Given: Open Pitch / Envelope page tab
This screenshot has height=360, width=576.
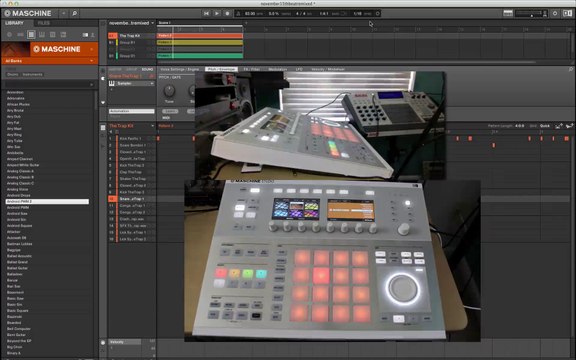Looking at the screenshot, I should (x=221, y=69).
